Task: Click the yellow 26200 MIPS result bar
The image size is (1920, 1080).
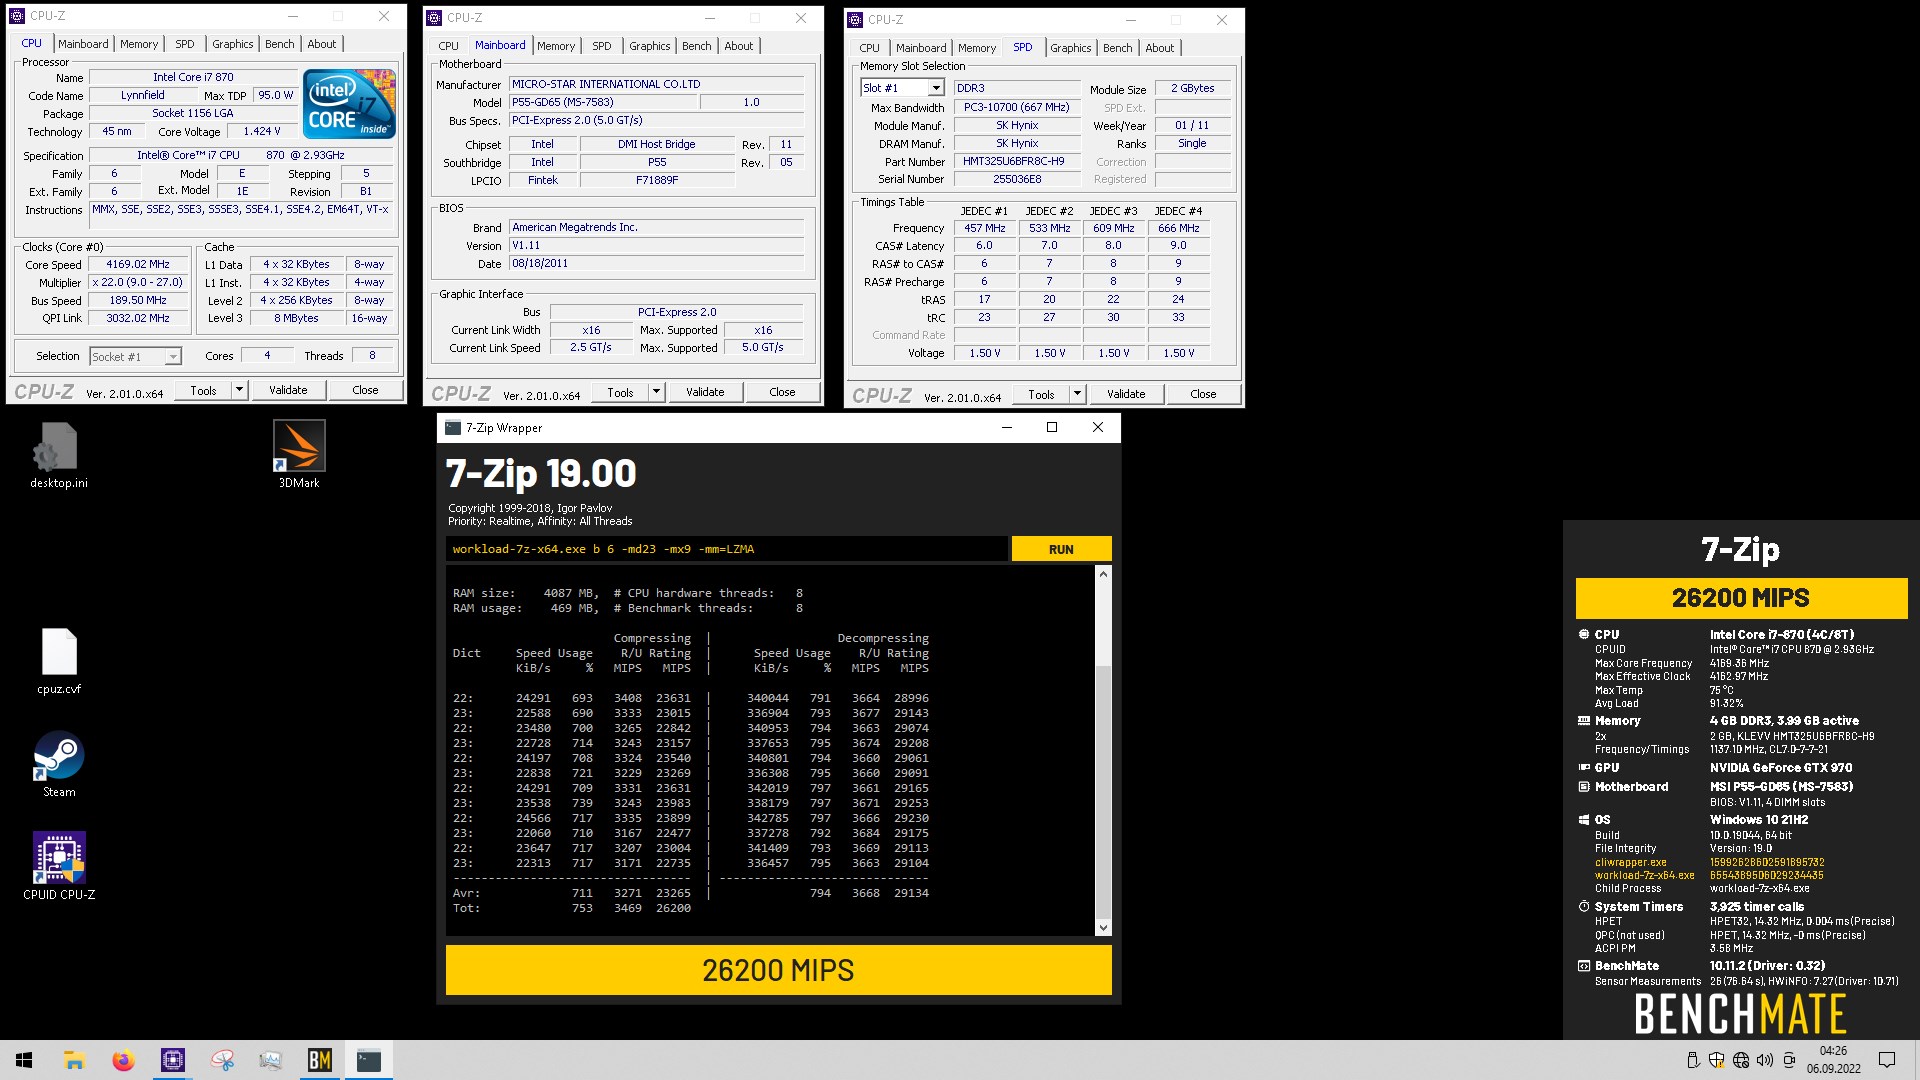Action: (x=778, y=970)
